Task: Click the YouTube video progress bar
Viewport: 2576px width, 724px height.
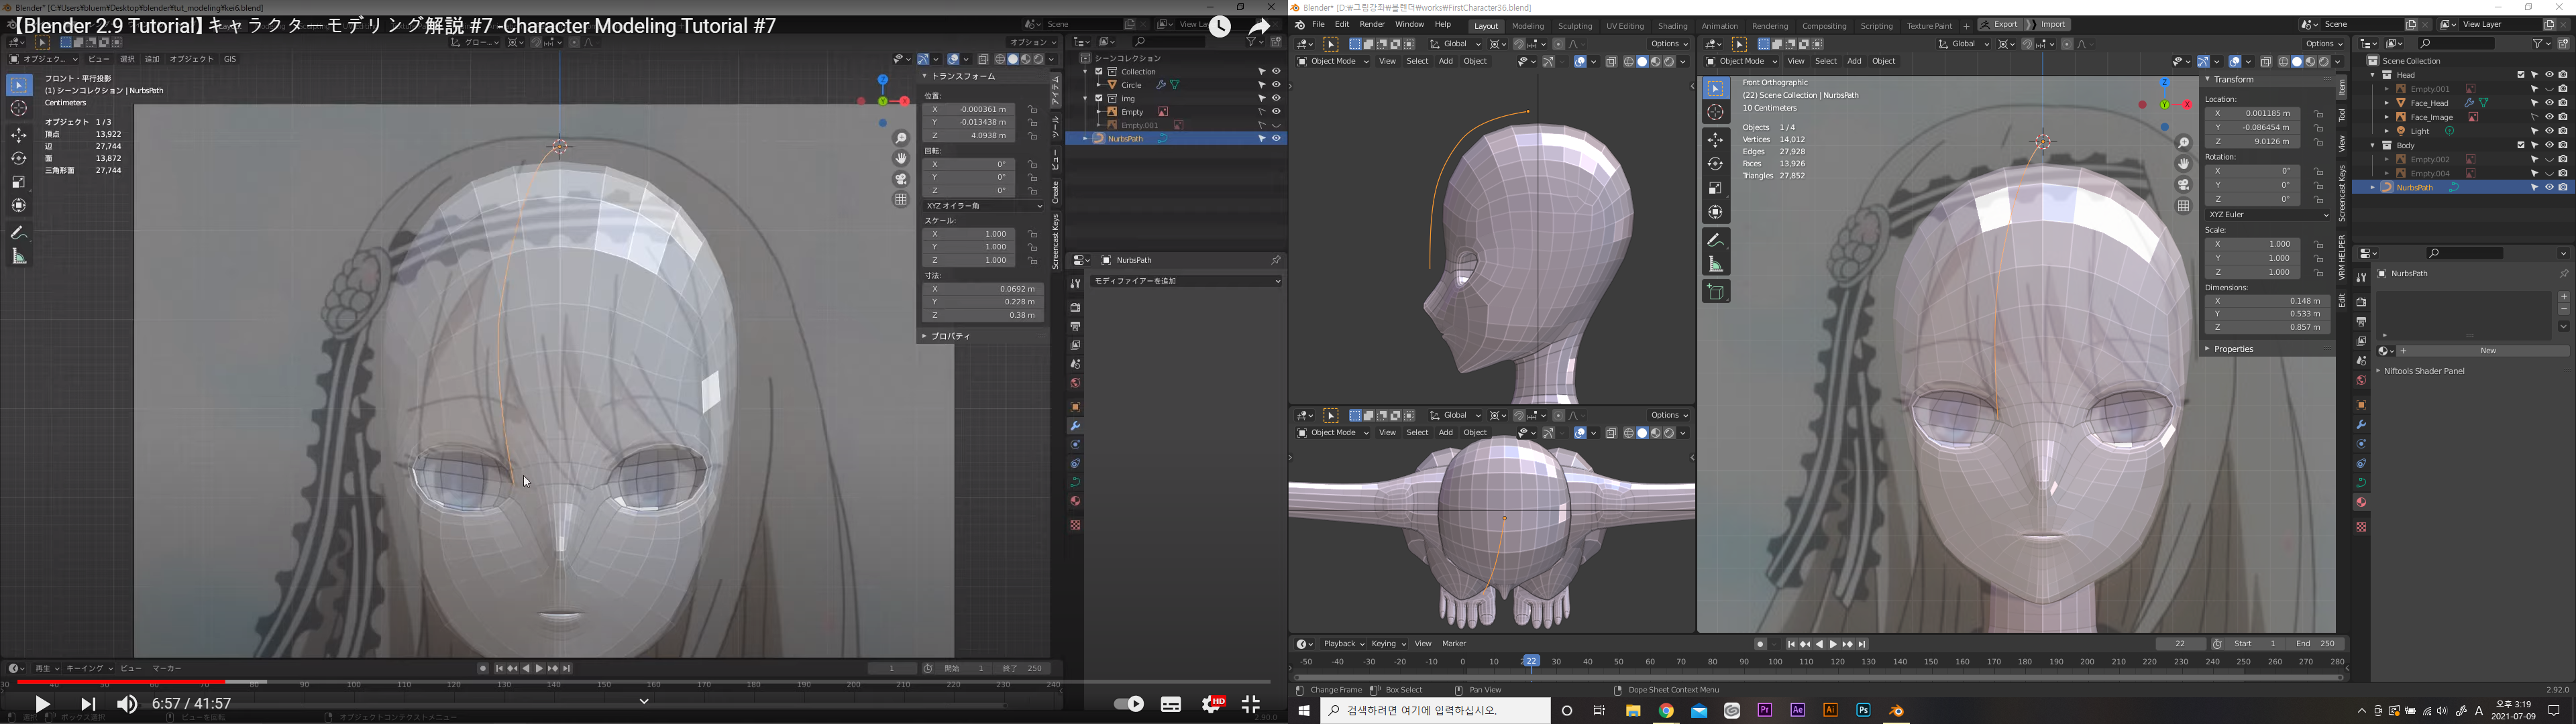Action: tap(640, 683)
